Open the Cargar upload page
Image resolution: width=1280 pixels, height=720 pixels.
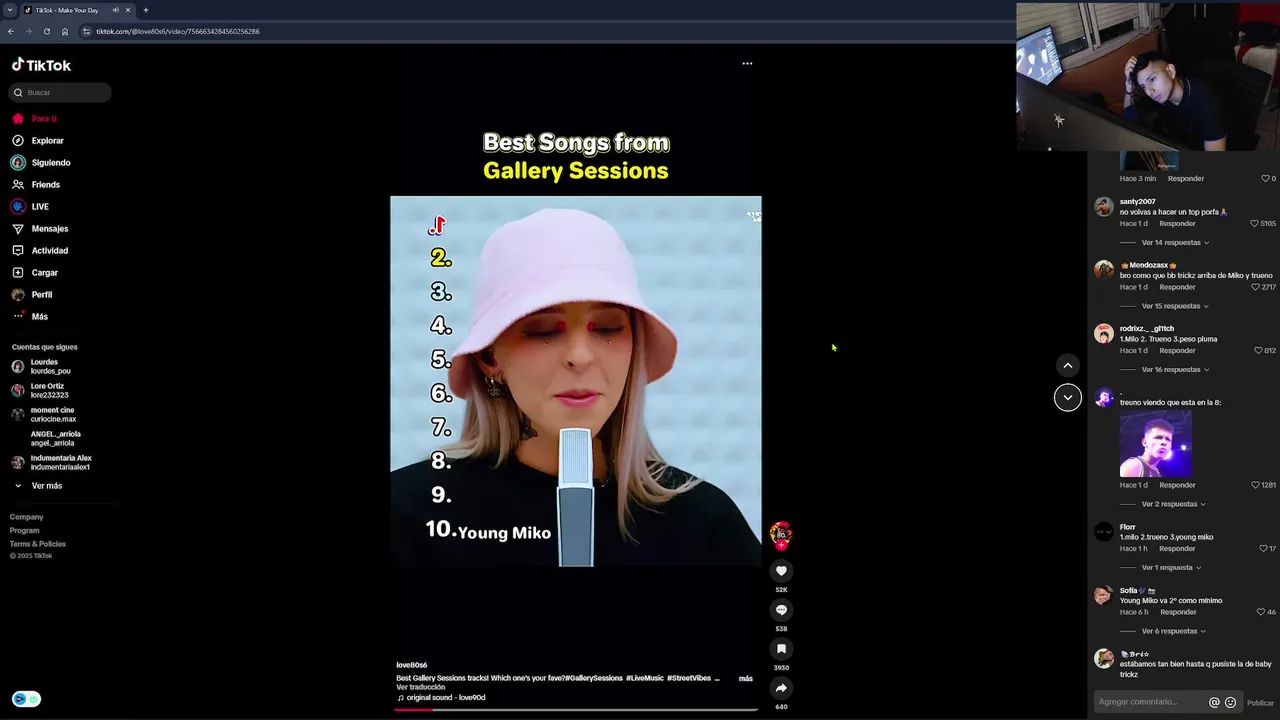point(35,273)
